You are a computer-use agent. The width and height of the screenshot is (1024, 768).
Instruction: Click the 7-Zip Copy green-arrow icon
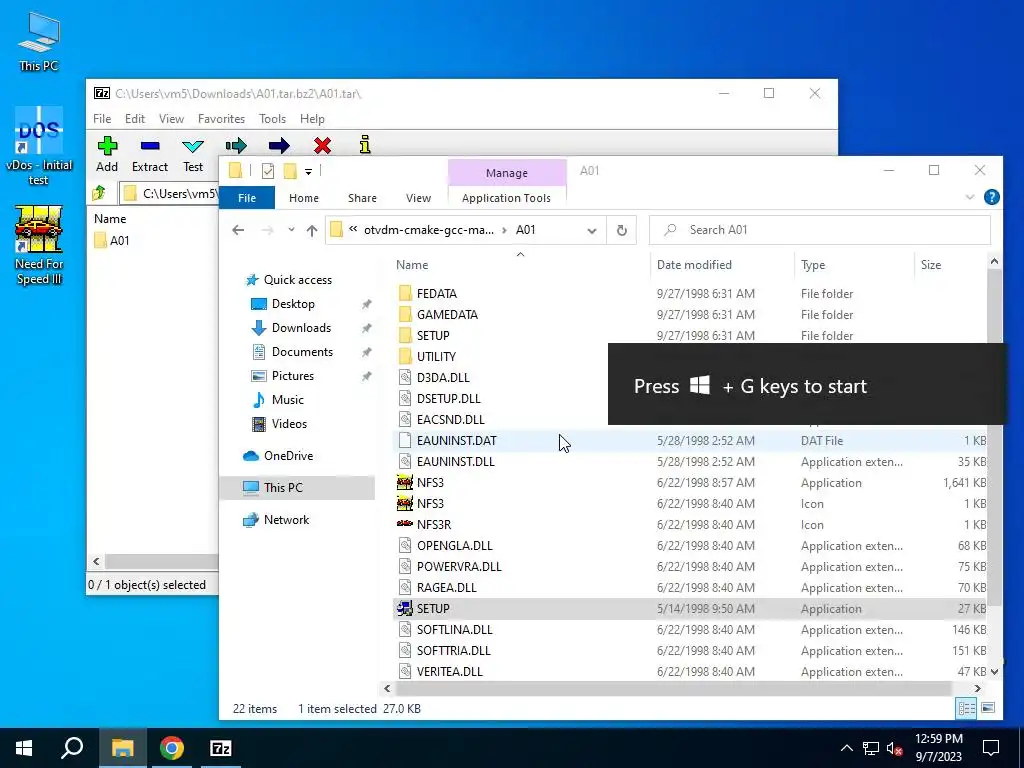(x=236, y=146)
